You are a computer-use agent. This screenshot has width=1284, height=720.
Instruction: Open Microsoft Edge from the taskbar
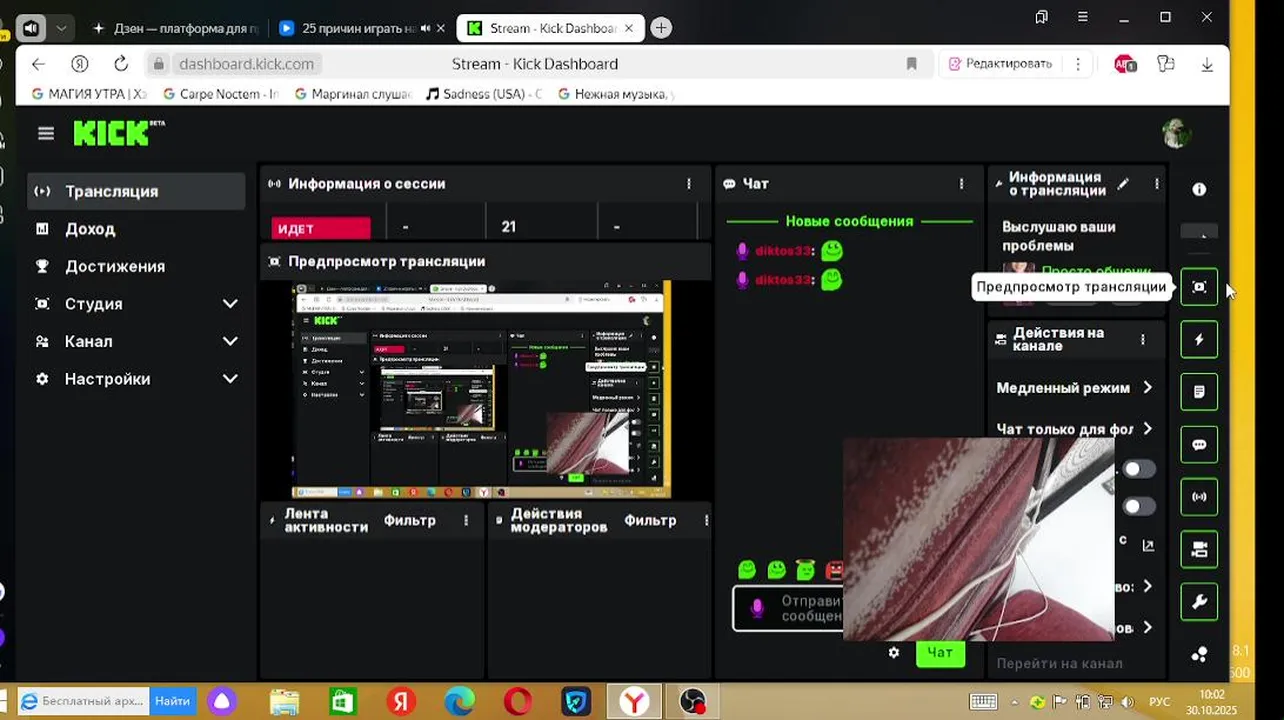tap(459, 702)
